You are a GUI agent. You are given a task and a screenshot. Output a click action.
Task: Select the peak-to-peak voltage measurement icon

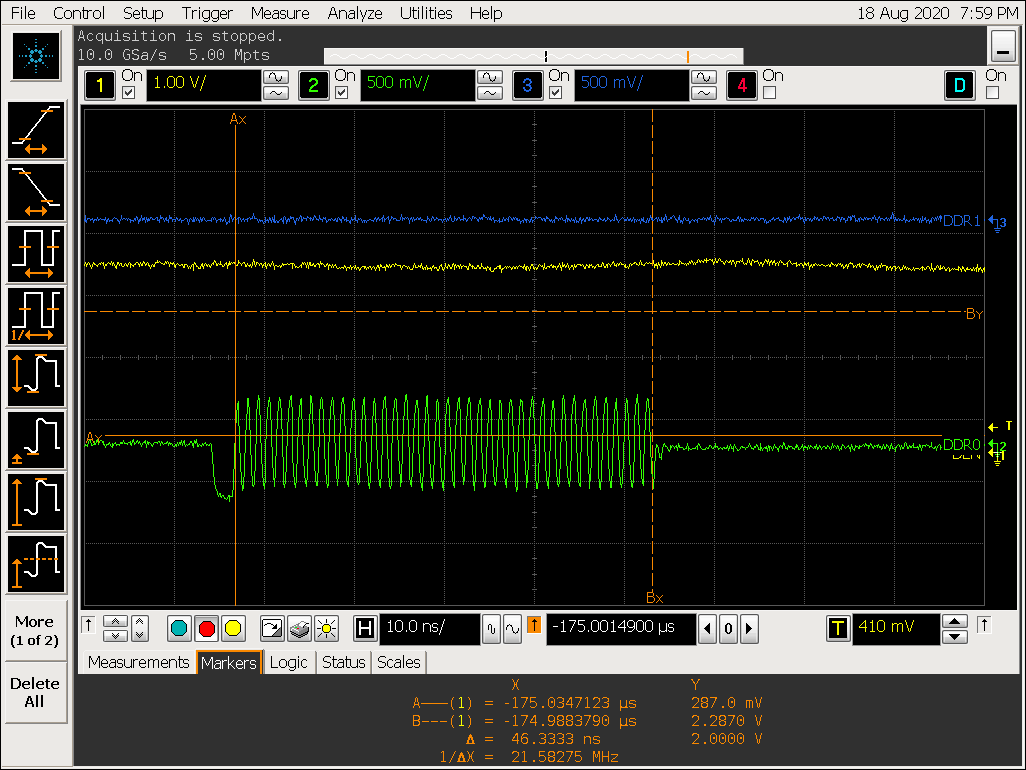[36, 378]
